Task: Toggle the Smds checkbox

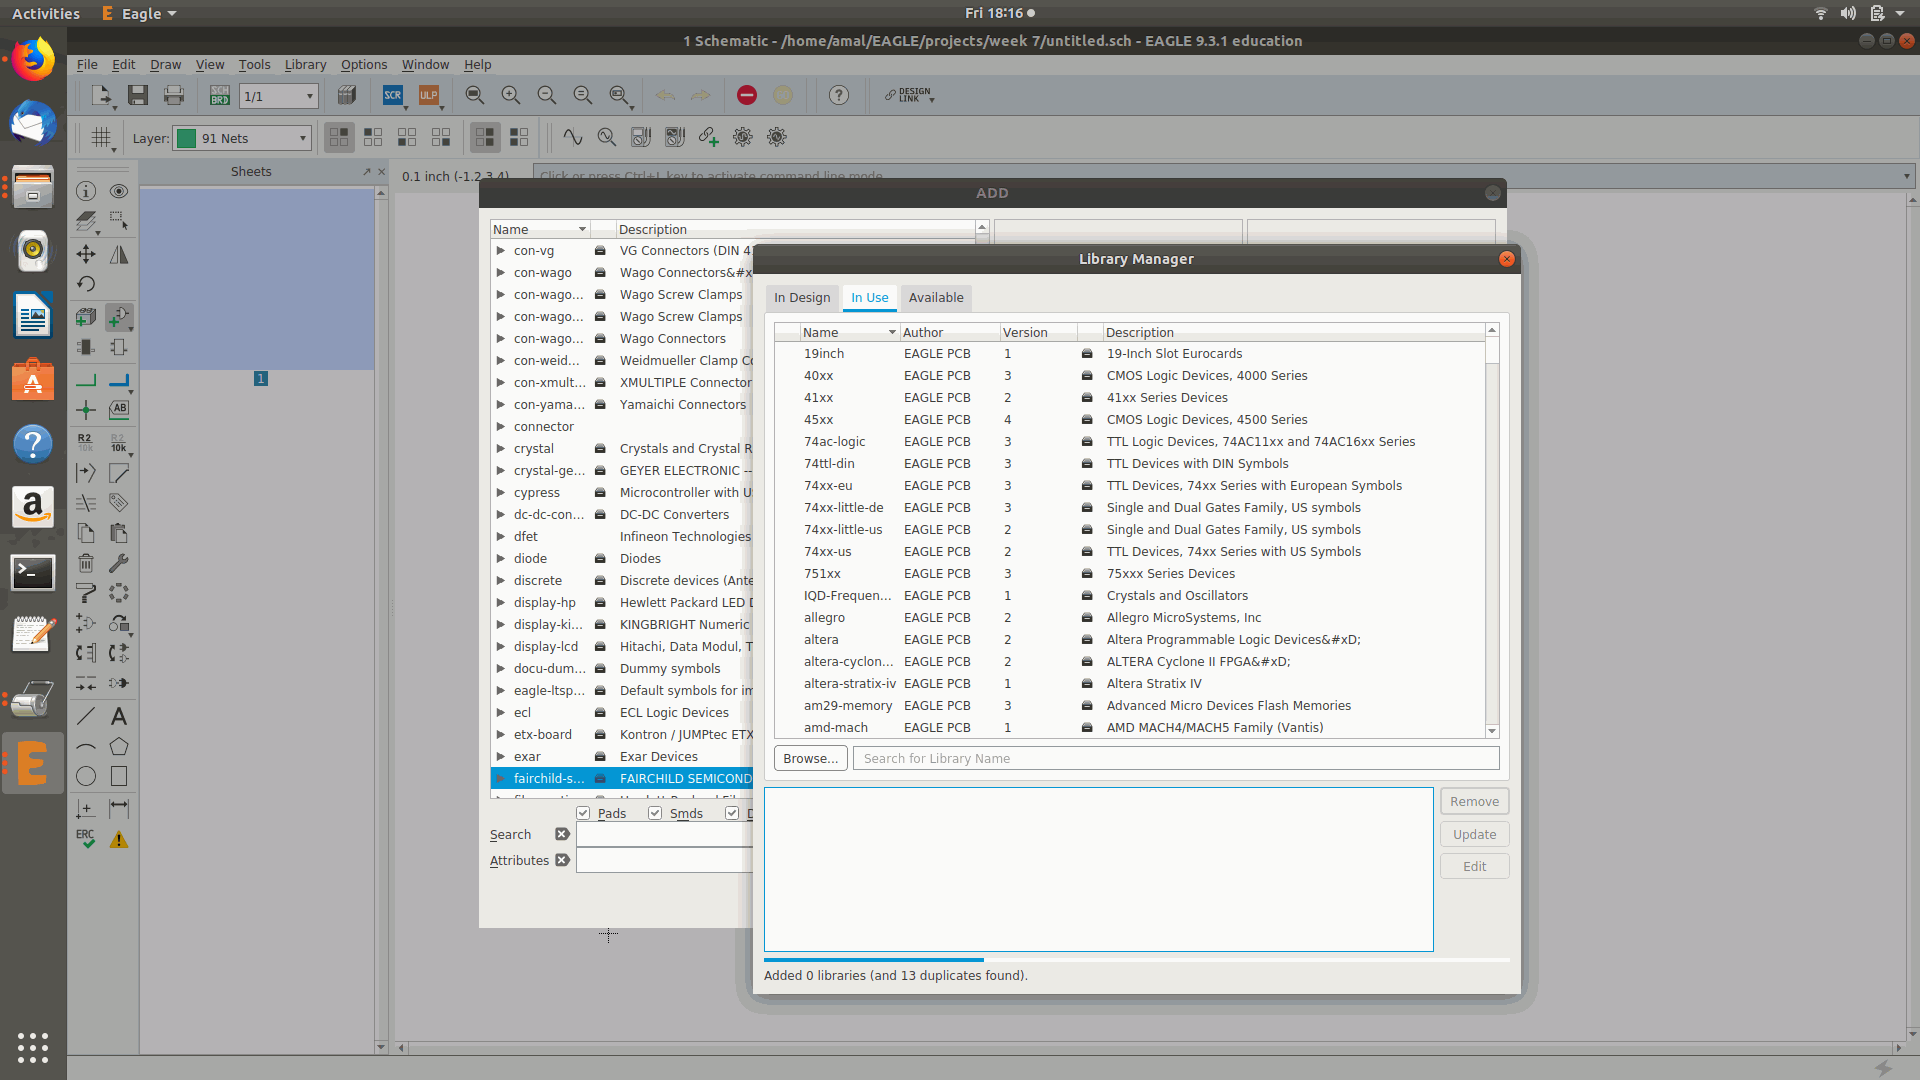Action: coord(655,813)
